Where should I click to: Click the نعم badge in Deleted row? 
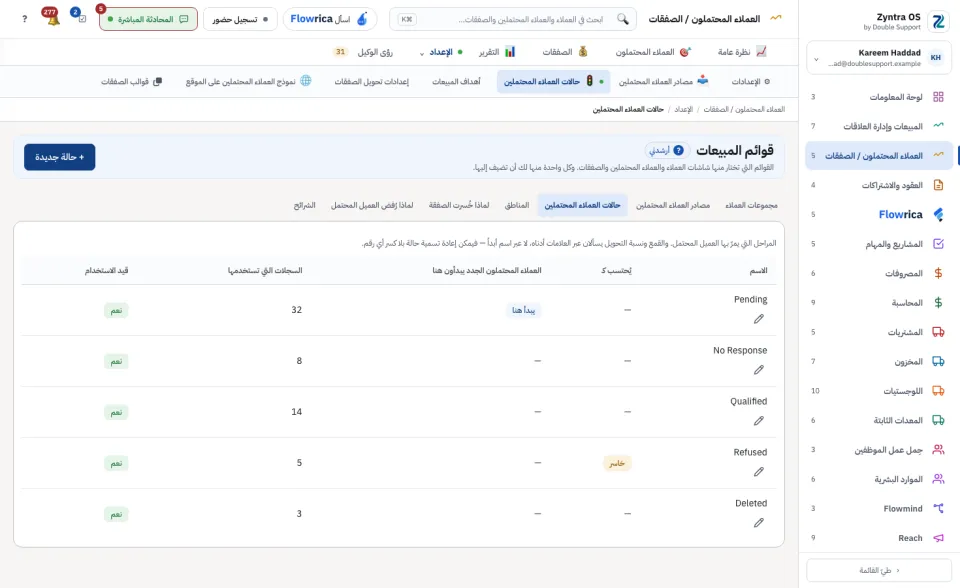click(x=116, y=514)
